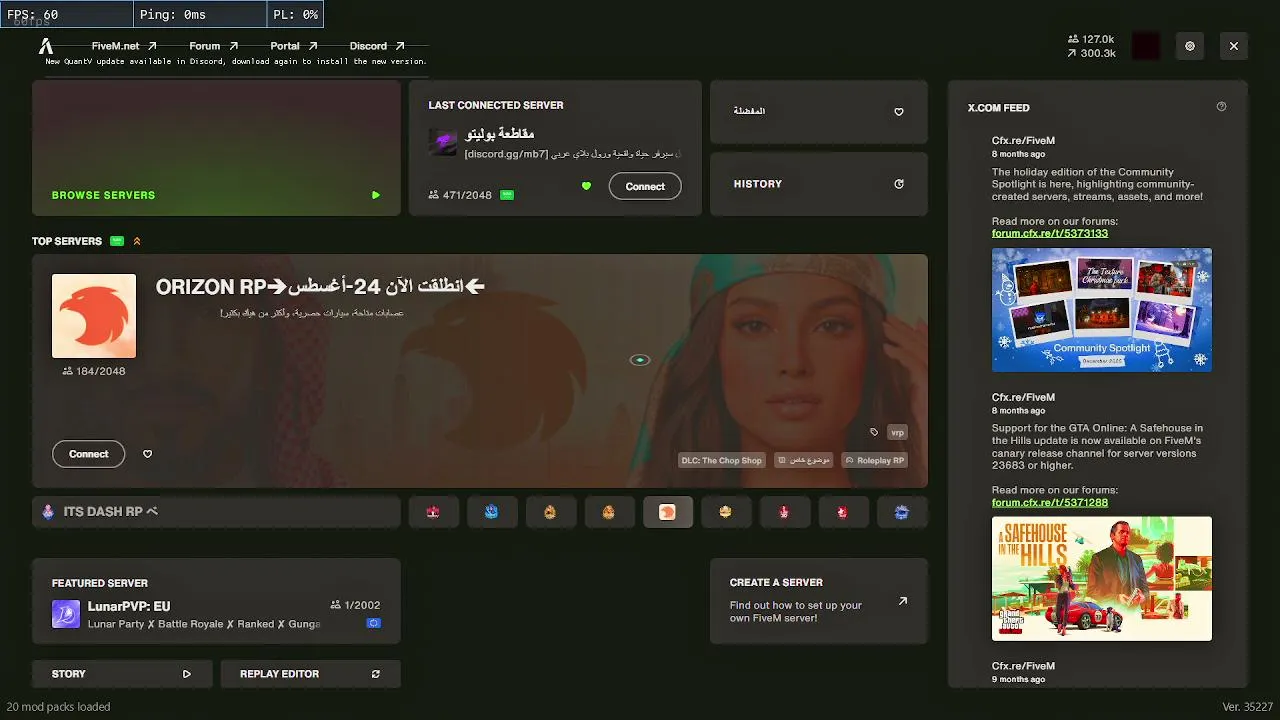This screenshot has height=720, width=1280.
Task: Click the 20 mod packs loaded status
Action: (58, 706)
